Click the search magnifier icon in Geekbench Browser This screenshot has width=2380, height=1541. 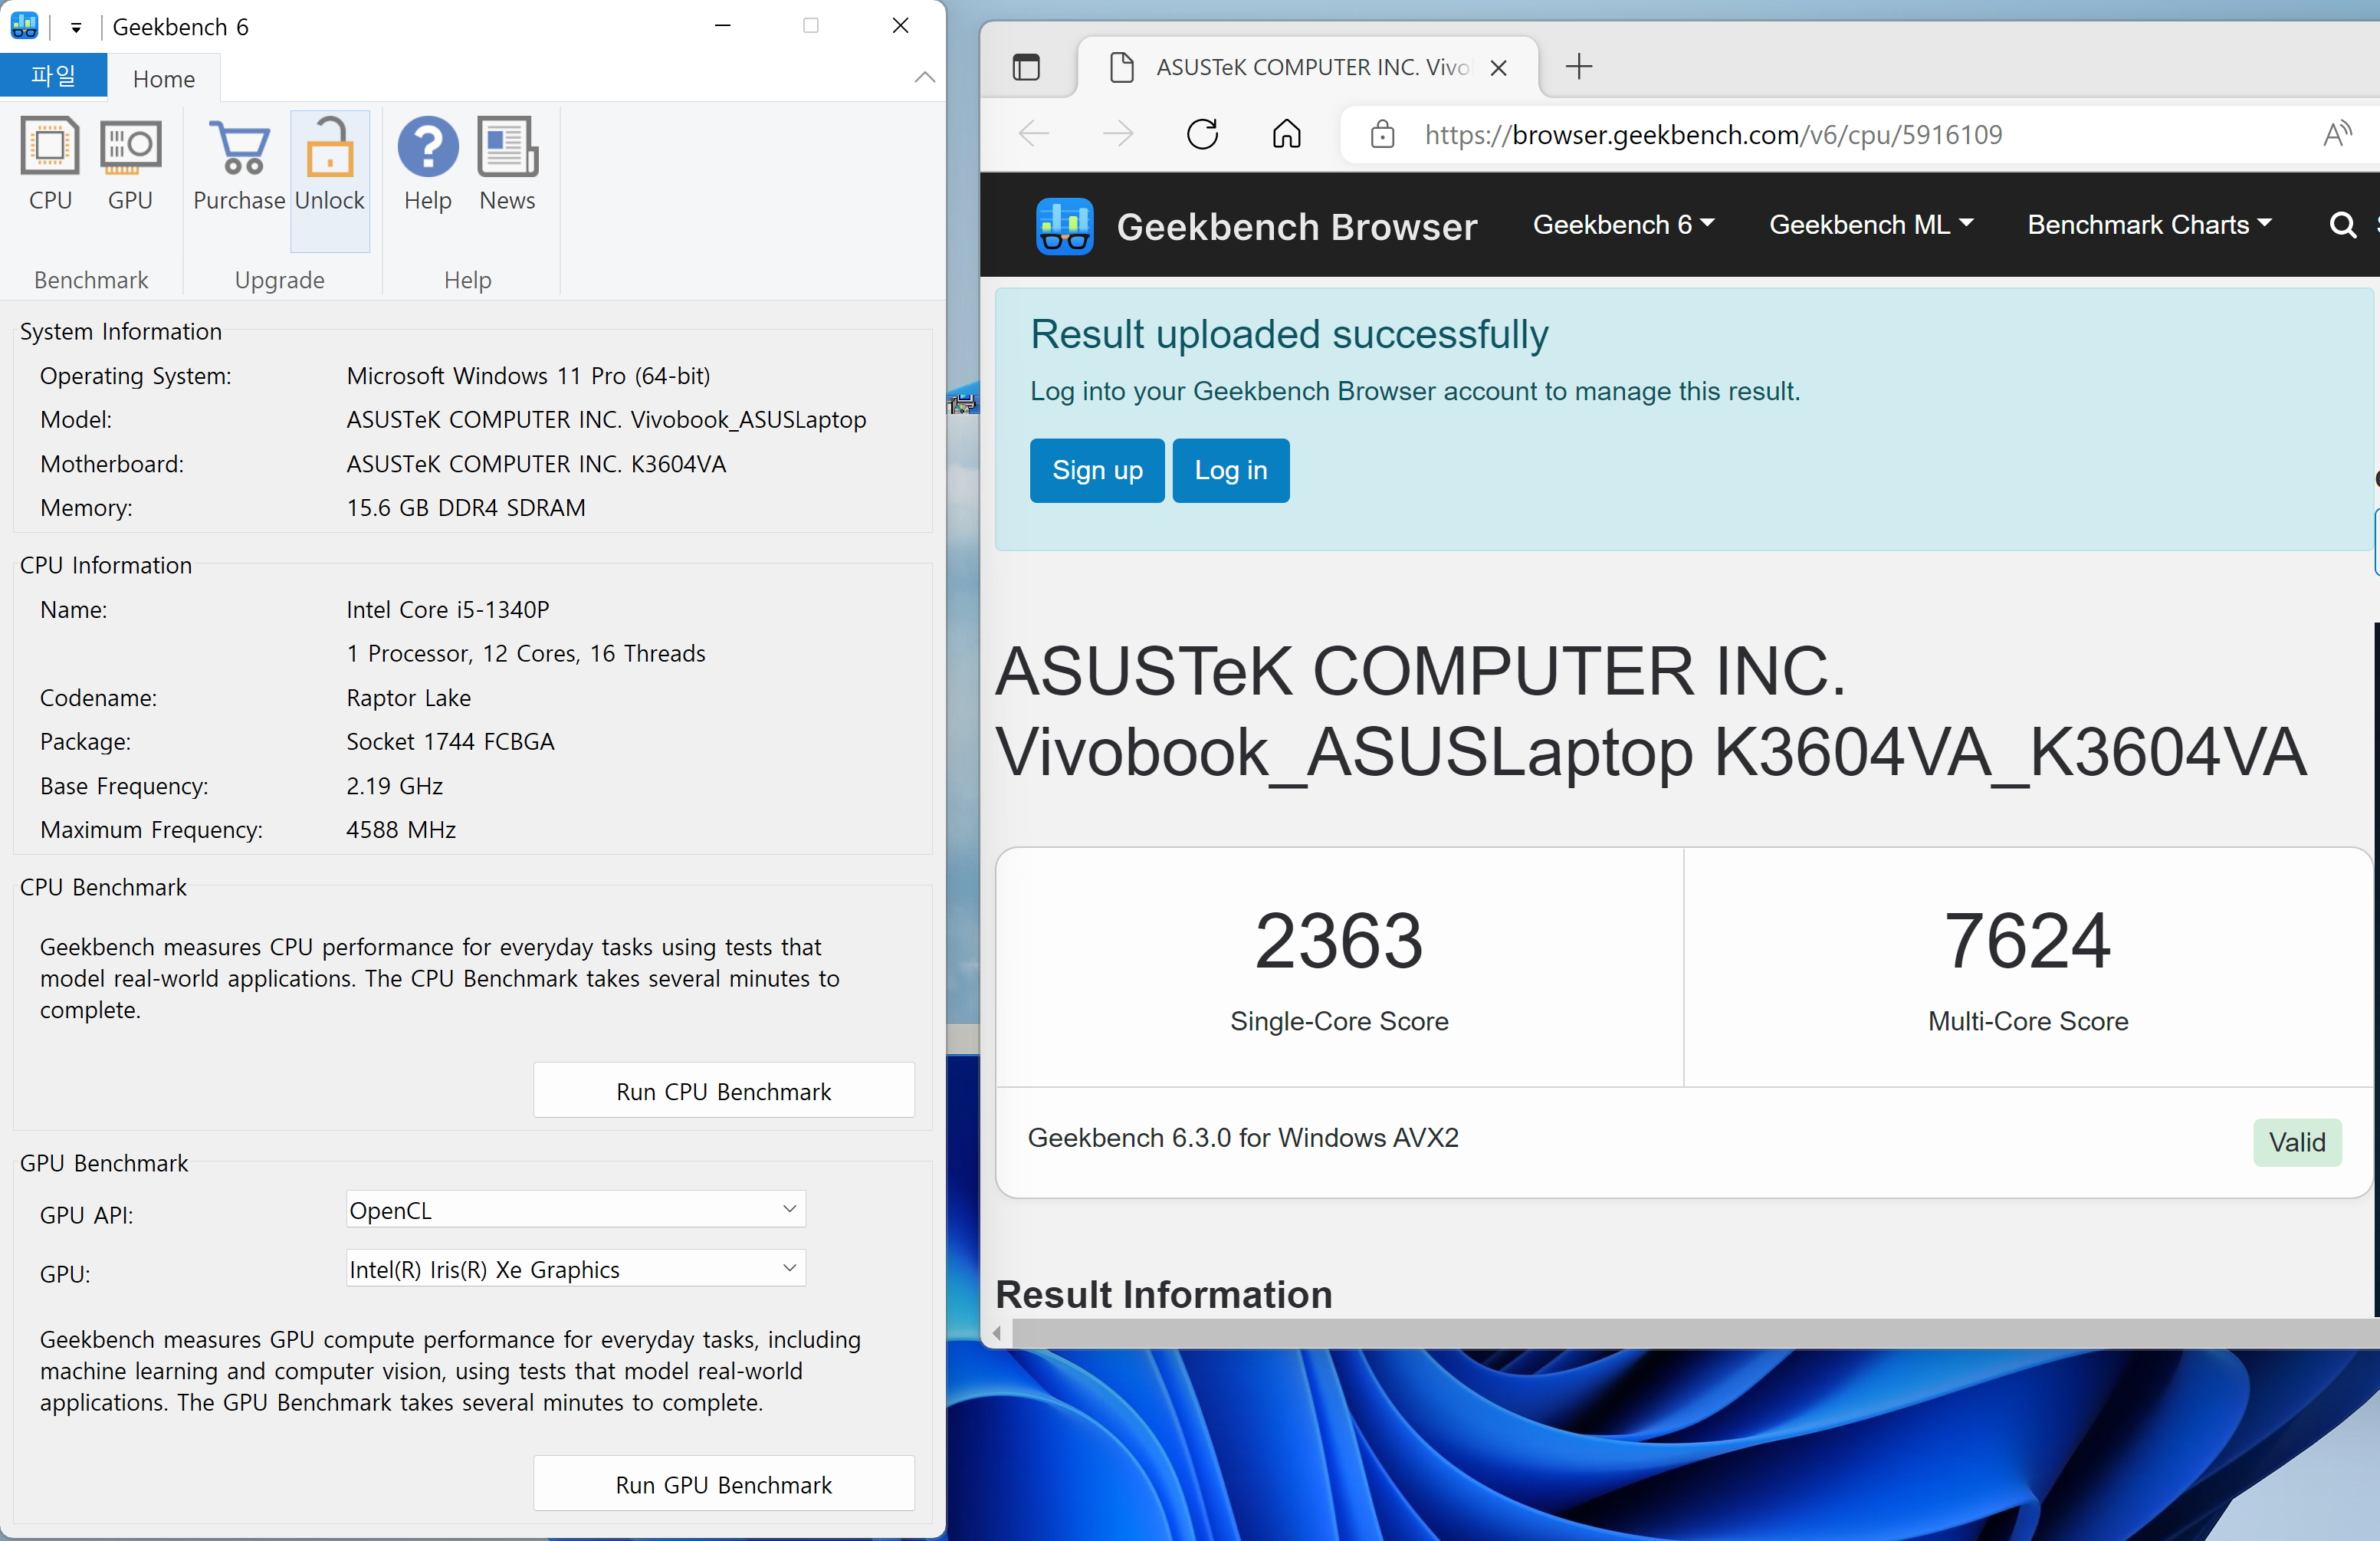point(2342,225)
